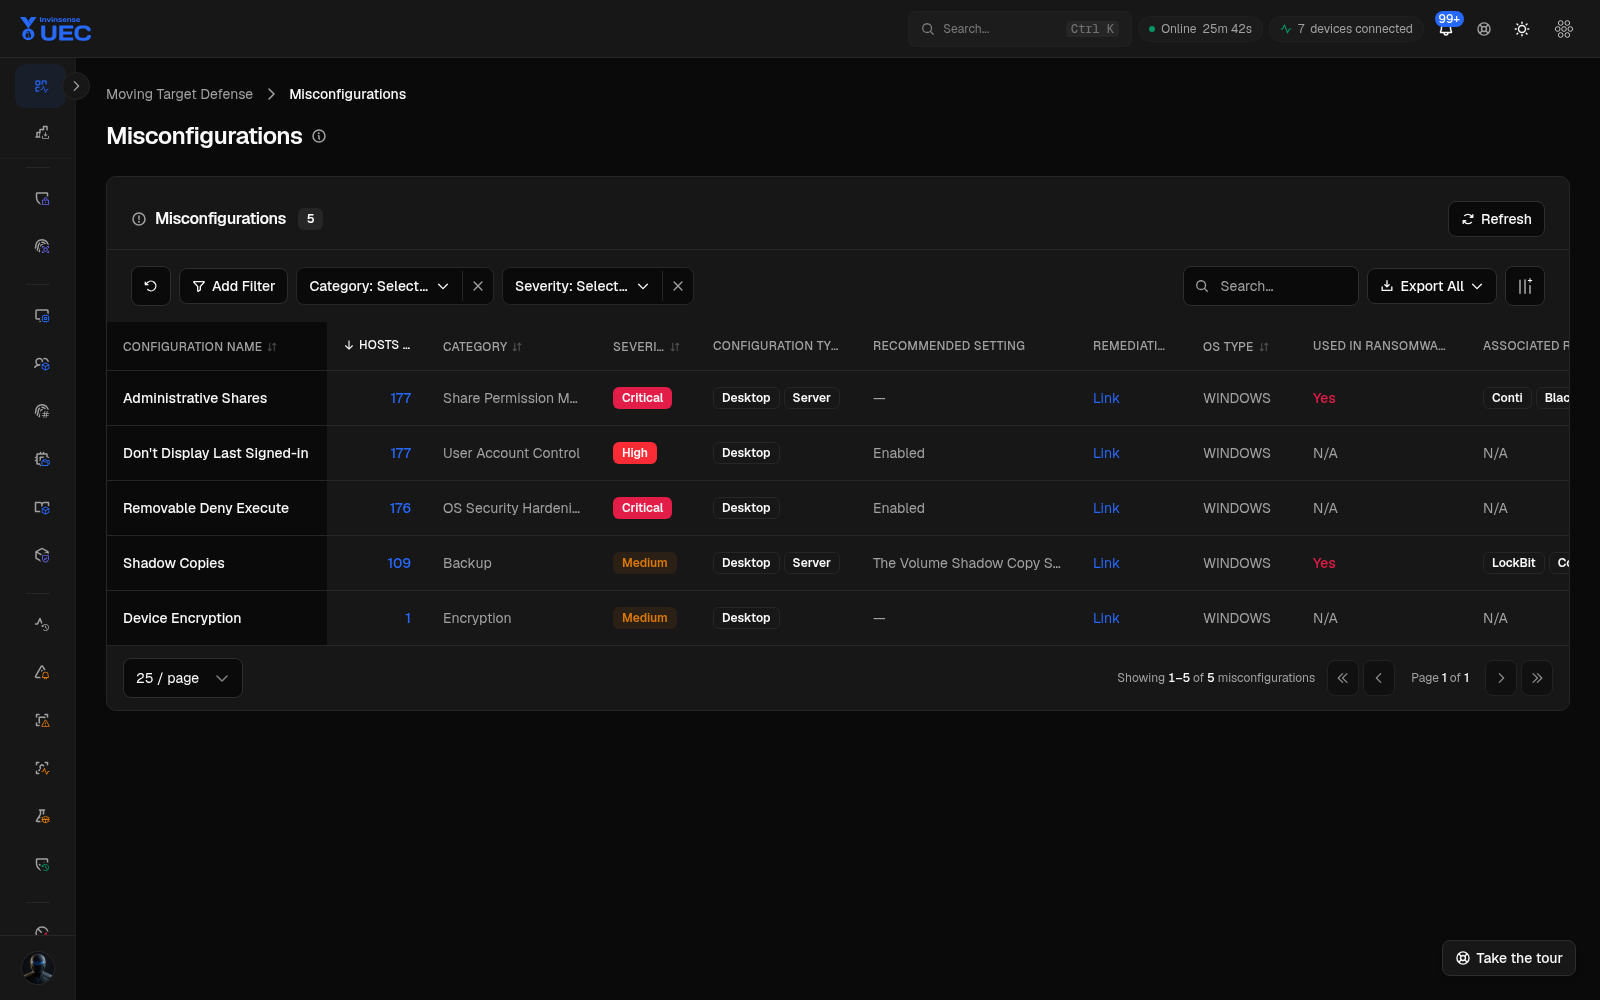Viewport: 1600px width, 1000px height.
Task: Click user avatar at sidebar bottom
Action: (x=38, y=967)
